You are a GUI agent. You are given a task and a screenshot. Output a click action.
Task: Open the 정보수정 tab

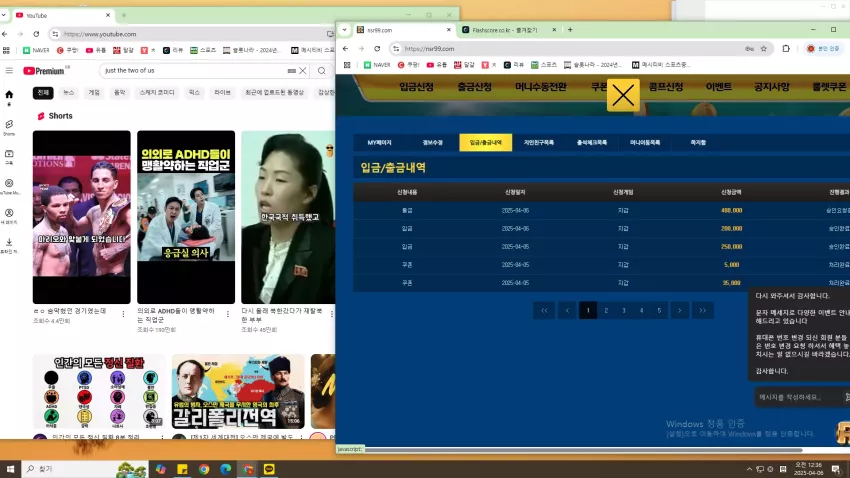click(x=433, y=143)
